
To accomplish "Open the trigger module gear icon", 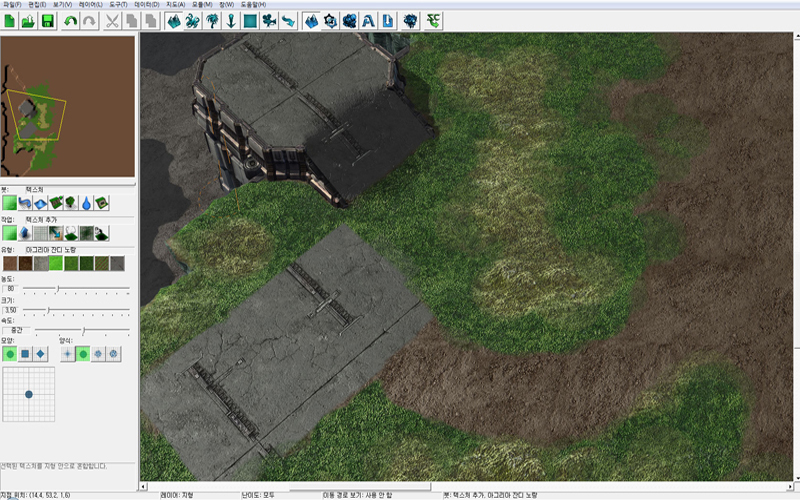I will point(331,21).
